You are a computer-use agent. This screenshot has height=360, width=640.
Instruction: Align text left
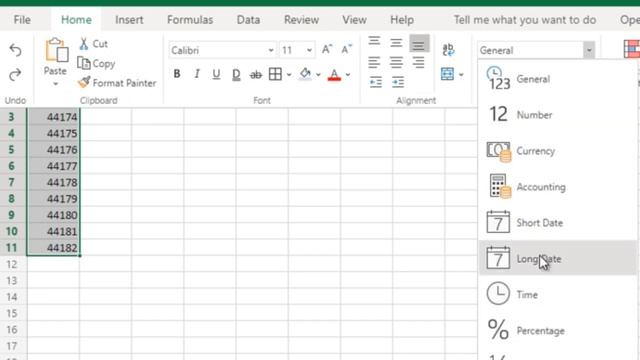(x=374, y=62)
